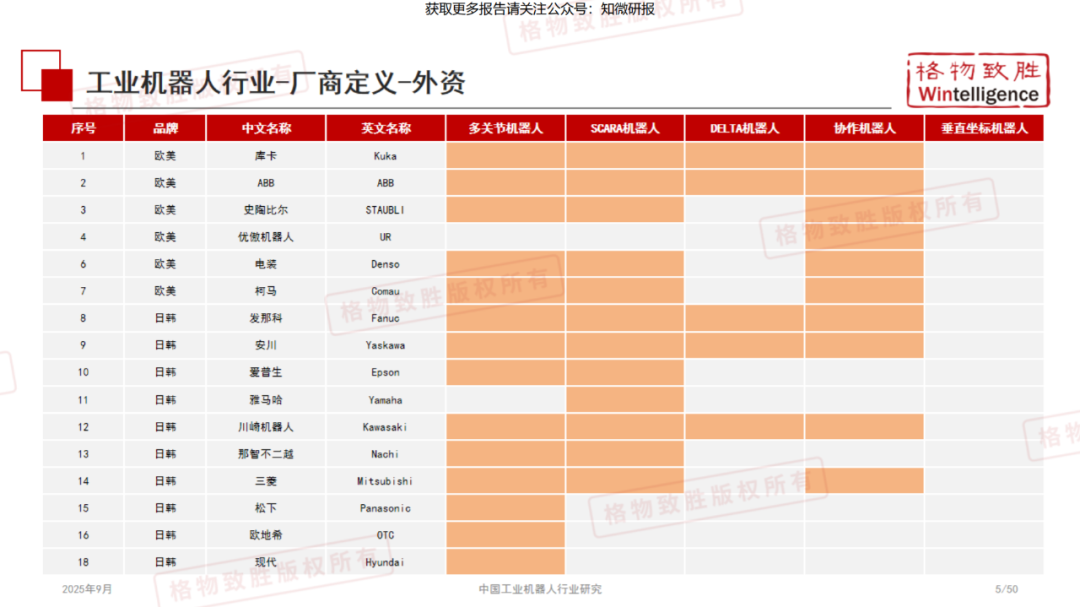Click the OTC cell
This screenshot has width=1080, height=607.
pyautogui.click(x=386, y=535)
